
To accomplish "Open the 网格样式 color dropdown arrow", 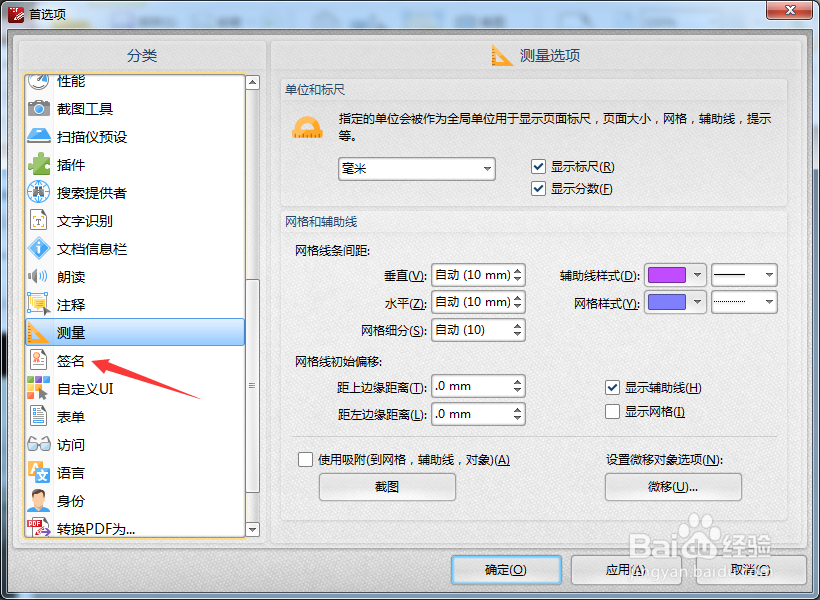I will click(x=697, y=302).
